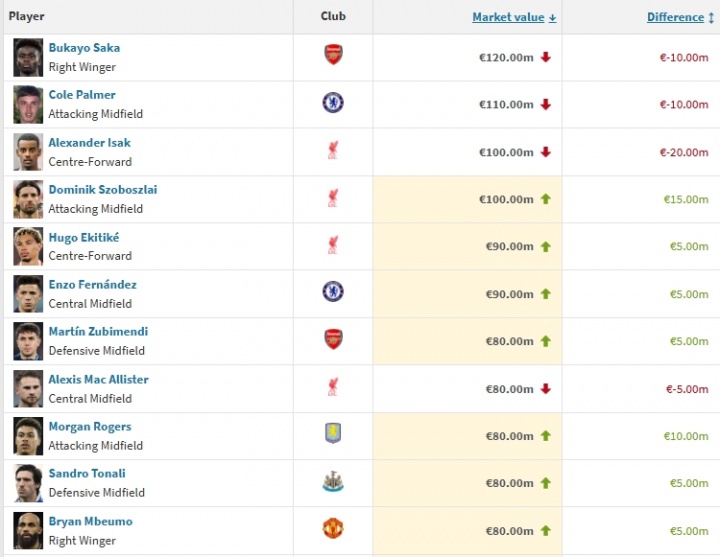Click Manchester United crest beside Bryan Mbeumo
This screenshot has width=720, height=557.
point(333,529)
